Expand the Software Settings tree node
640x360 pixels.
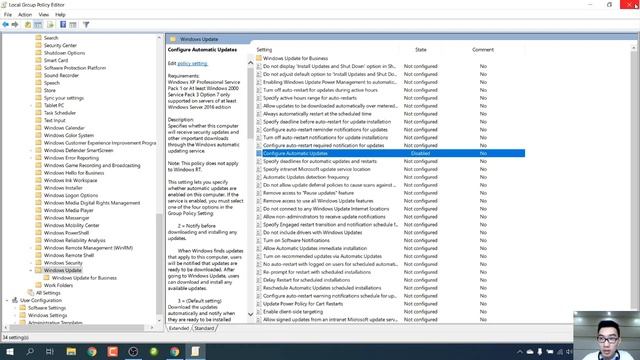pos(15,308)
